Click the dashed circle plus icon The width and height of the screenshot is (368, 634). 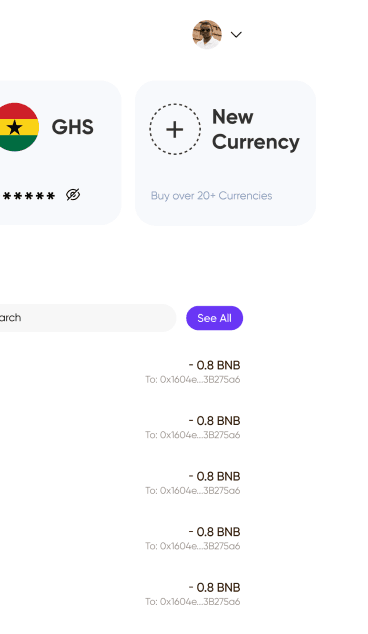[175, 129]
